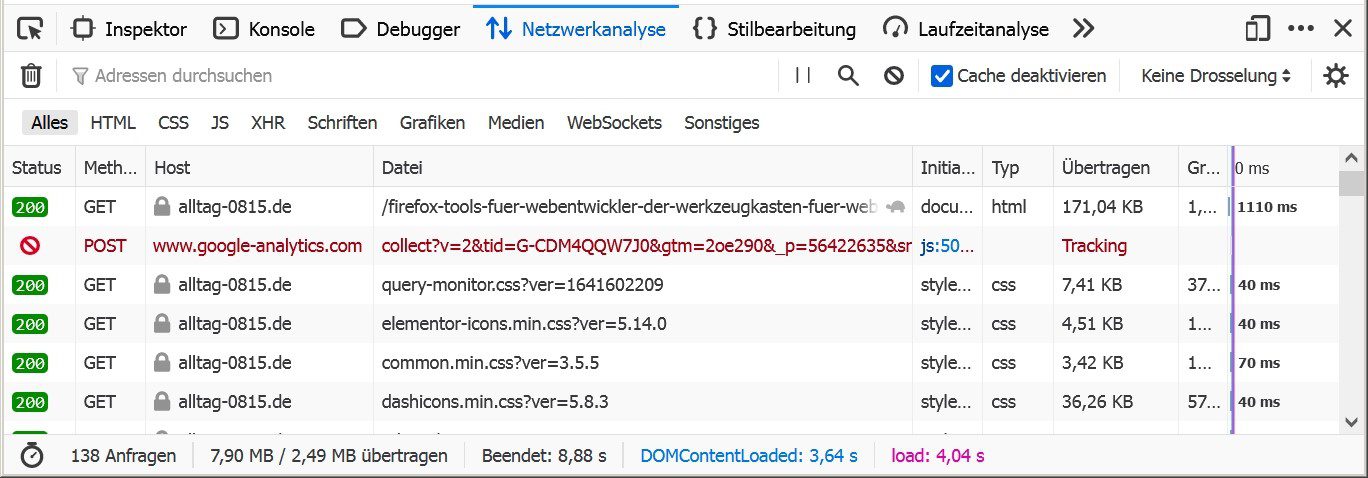This screenshot has width=1368, height=478.
Task: Switch to the Debugger tab
Action: point(401,29)
